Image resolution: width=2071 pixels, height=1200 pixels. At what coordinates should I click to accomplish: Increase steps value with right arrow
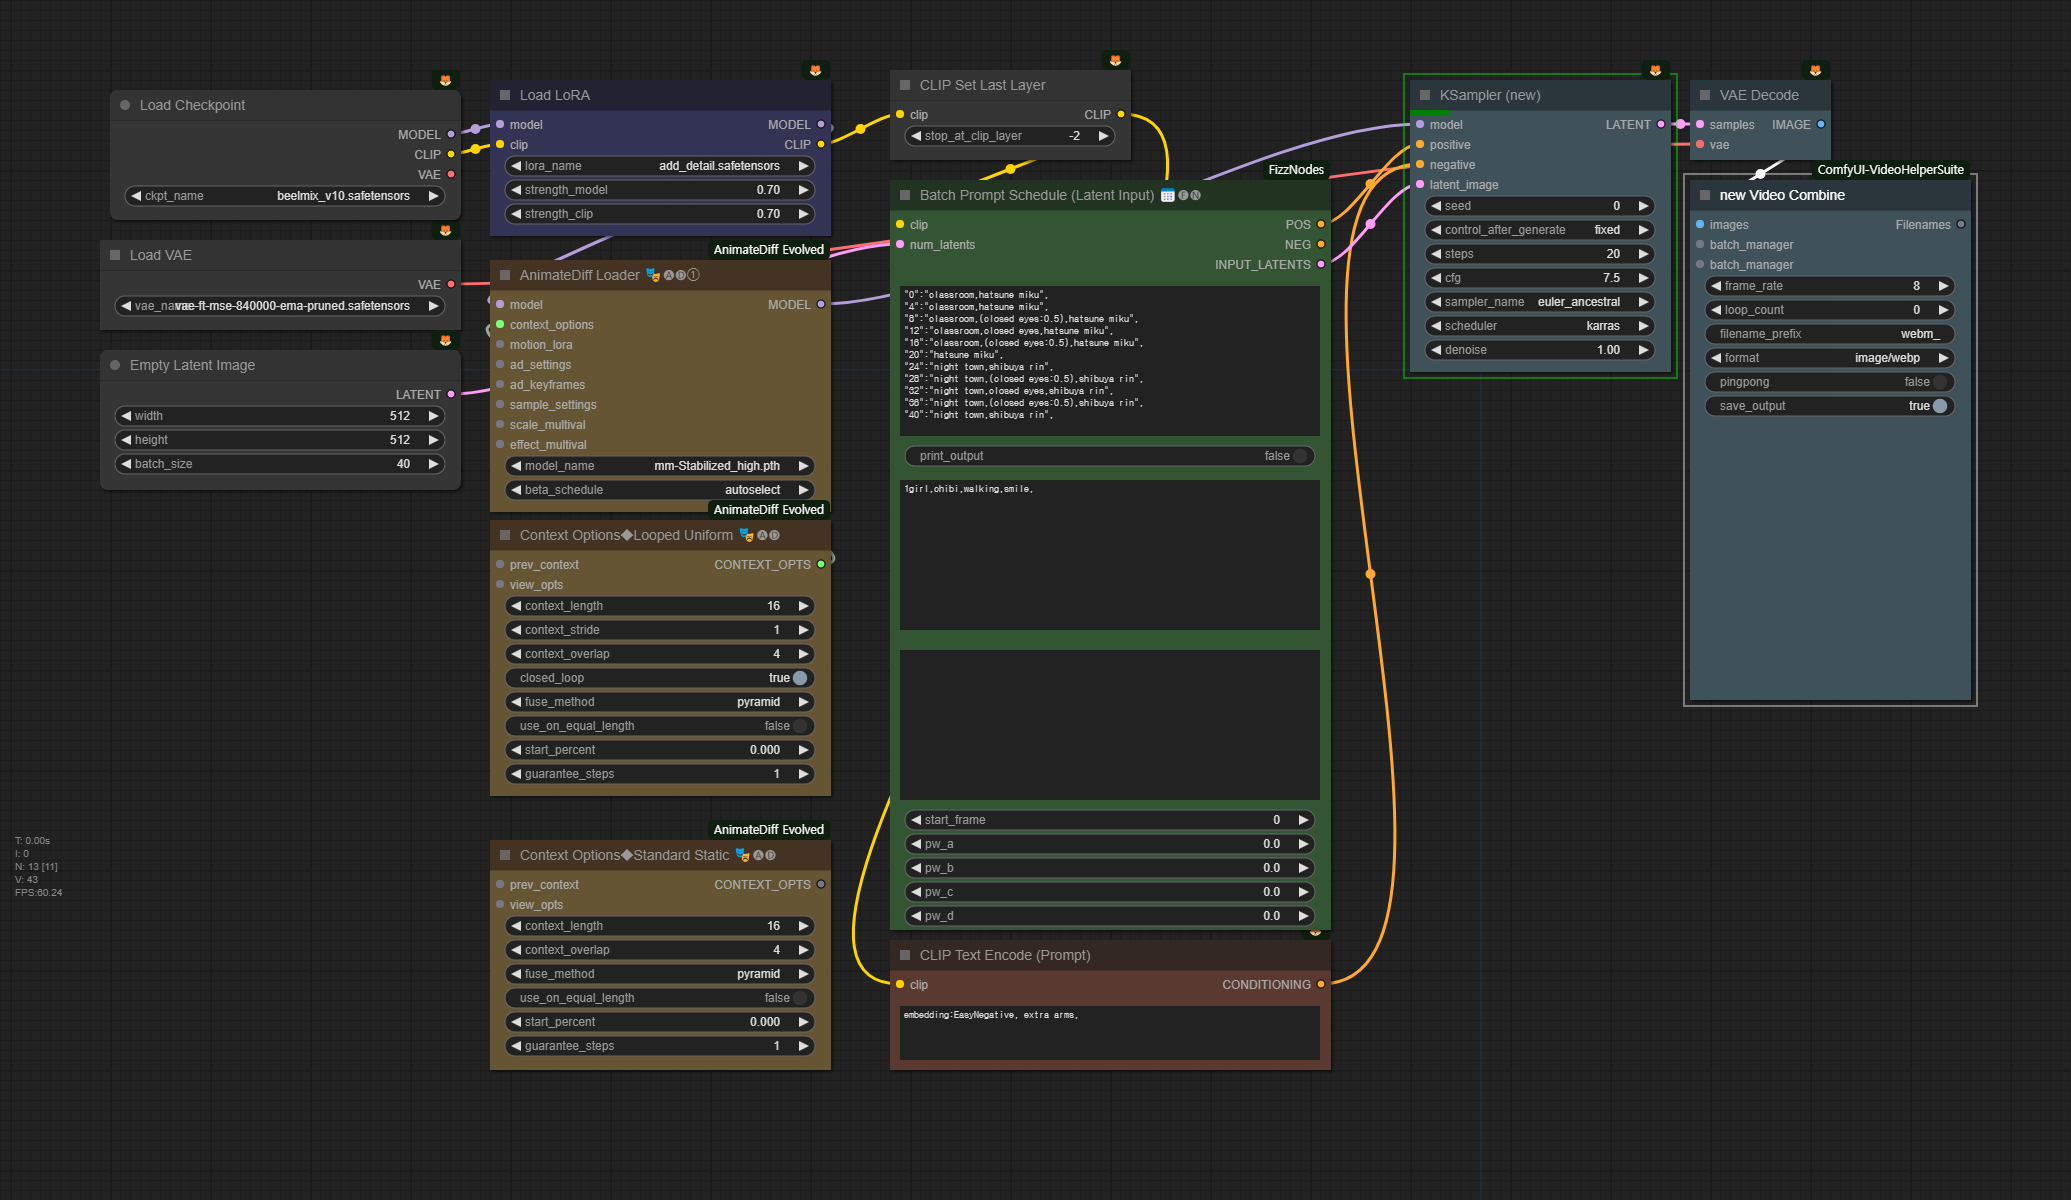[x=1643, y=254]
